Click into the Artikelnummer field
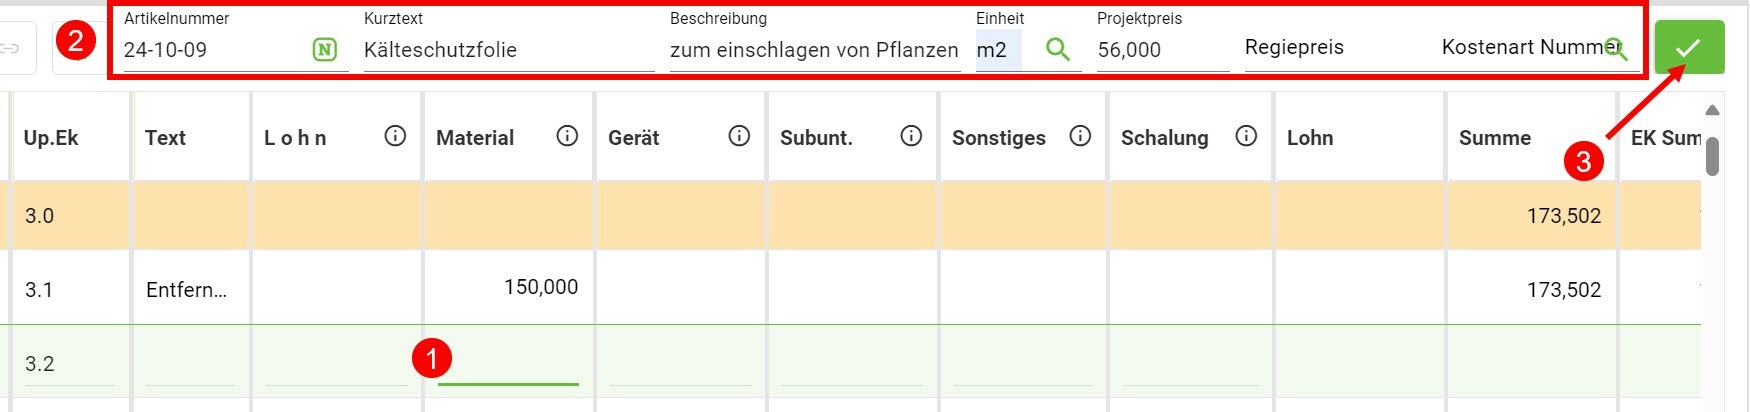The image size is (1750, 412). (210, 50)
